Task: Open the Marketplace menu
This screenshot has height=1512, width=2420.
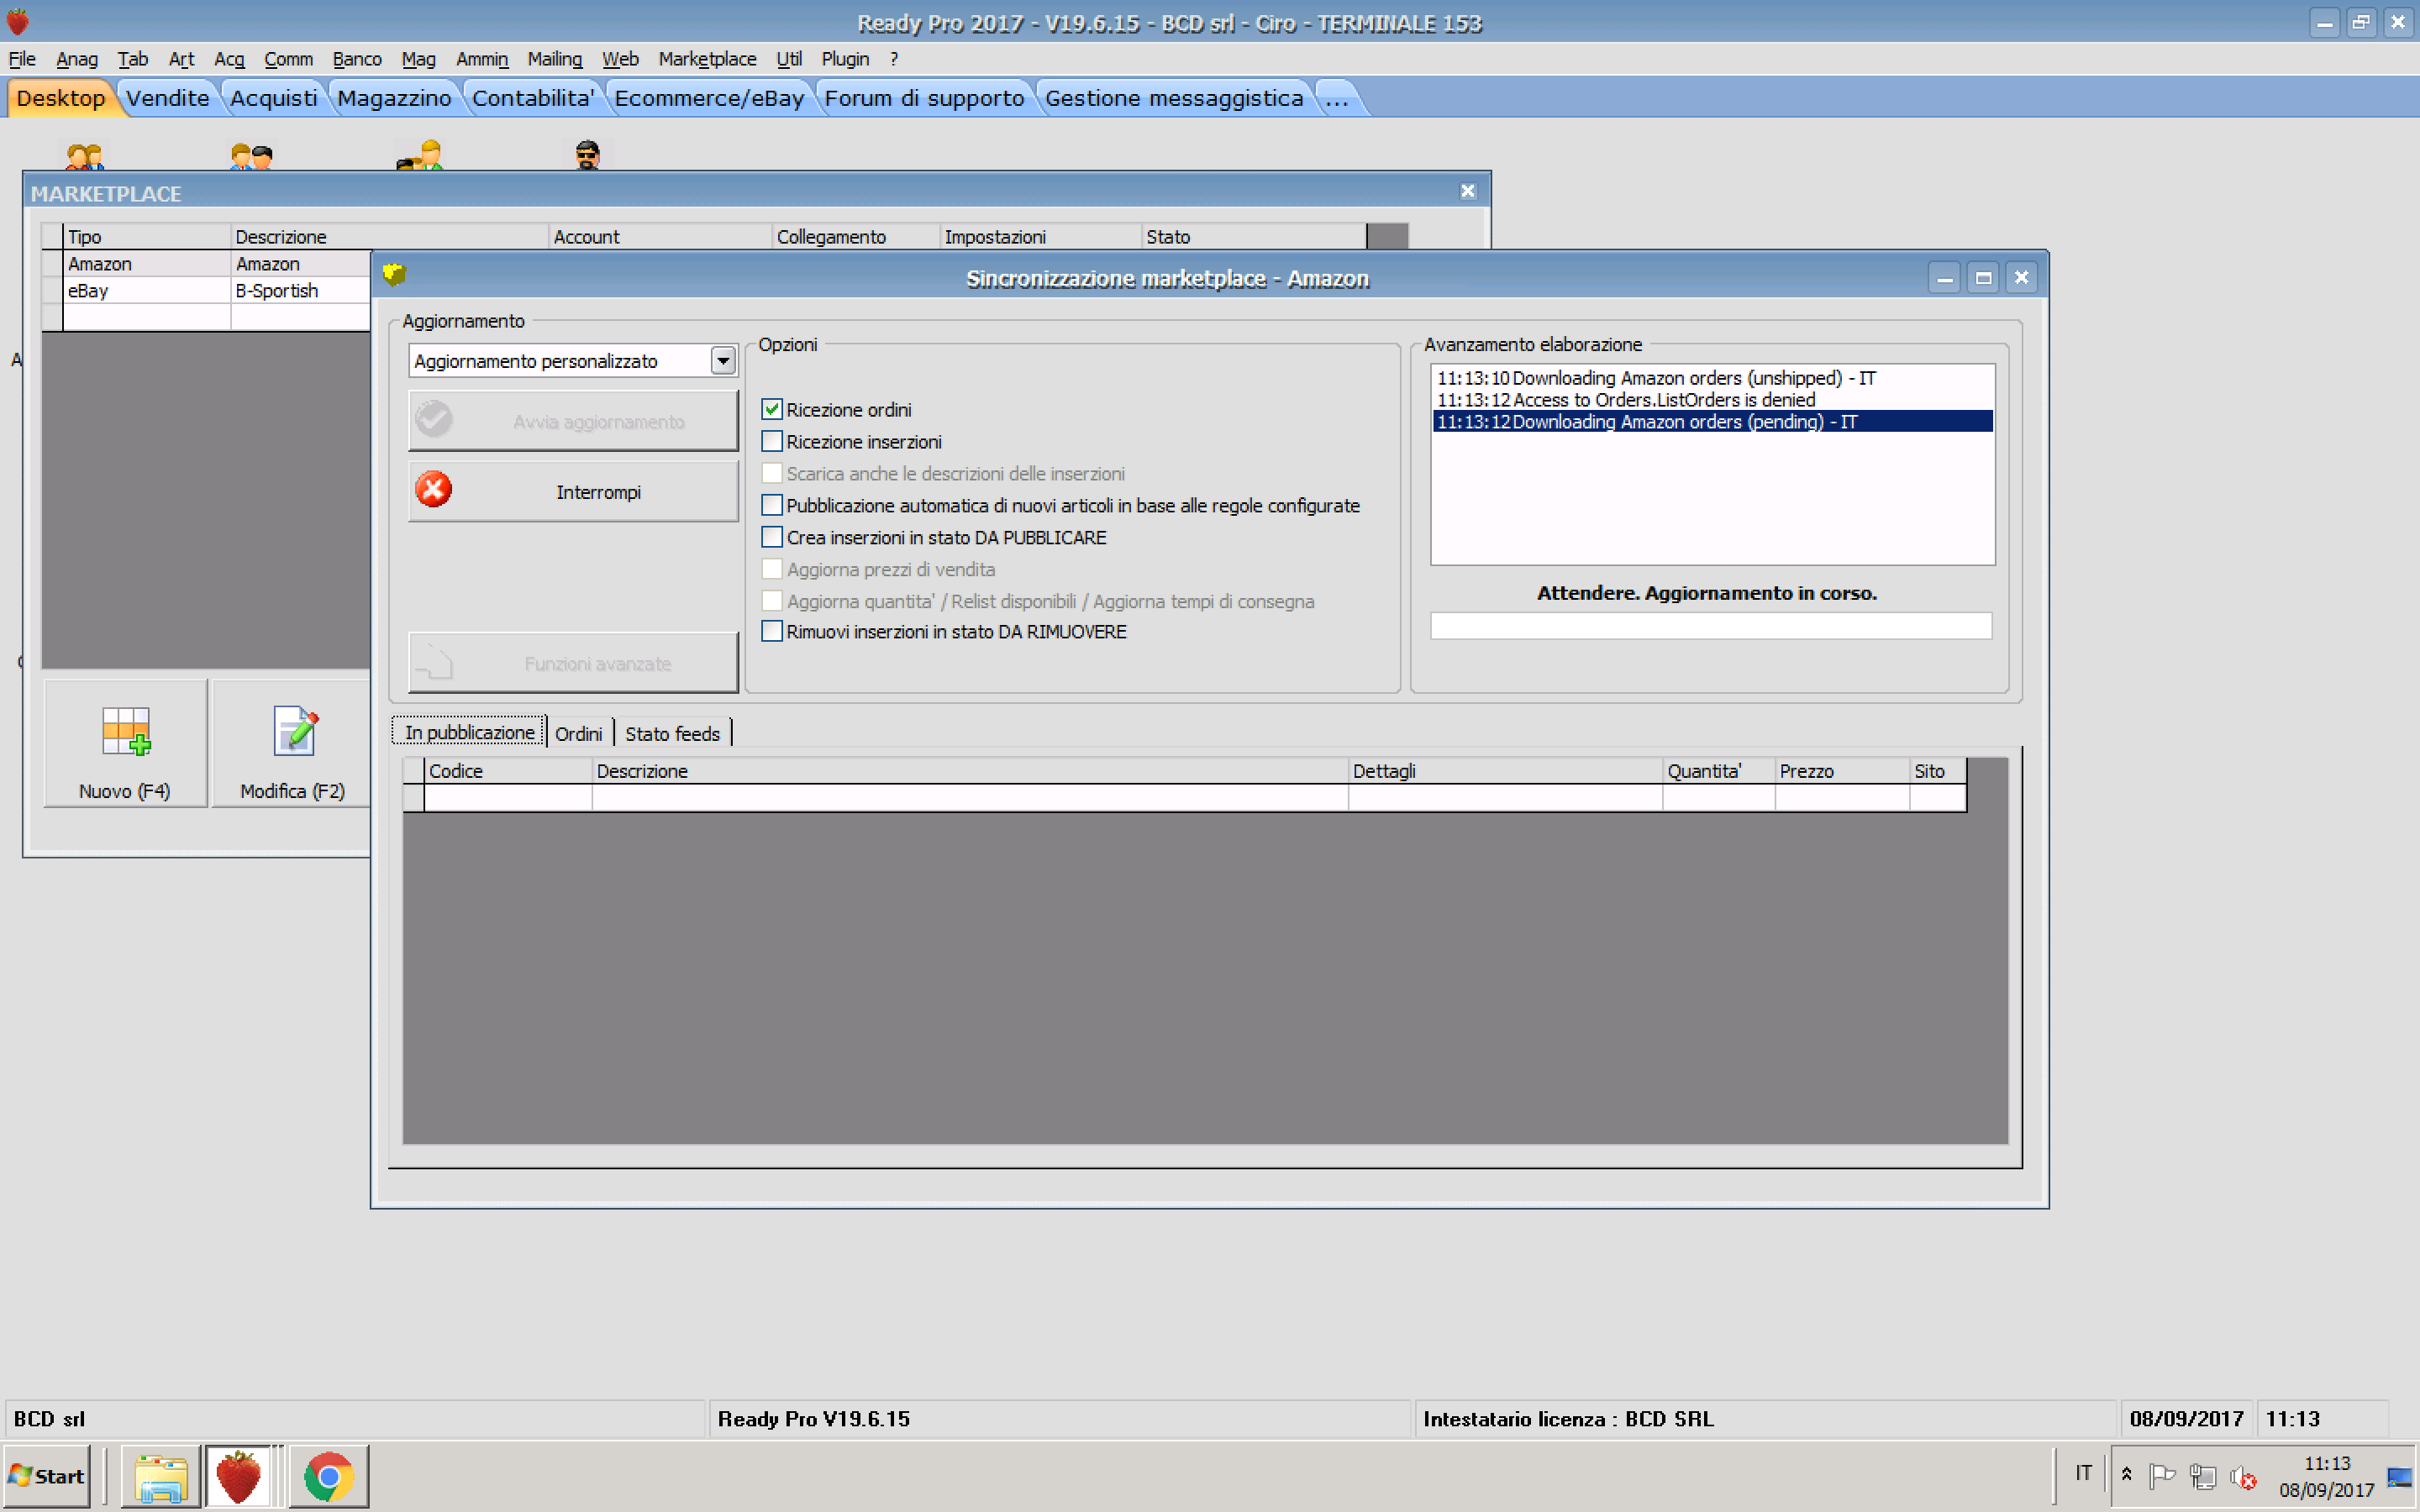Action: (706, 59)
